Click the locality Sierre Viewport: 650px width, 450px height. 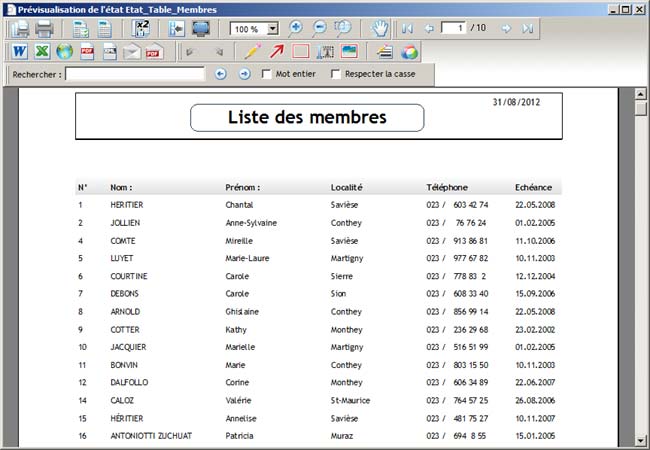click(x=342, y=276)
